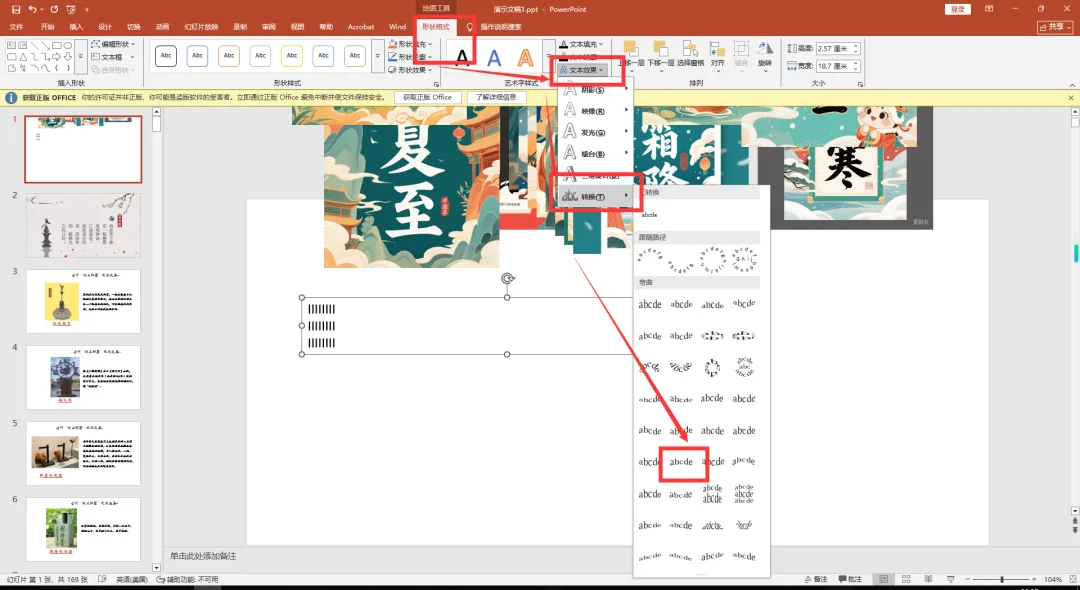Open the 棱台(B) submenu item
1080x590 pixels.
click(596, 154)
